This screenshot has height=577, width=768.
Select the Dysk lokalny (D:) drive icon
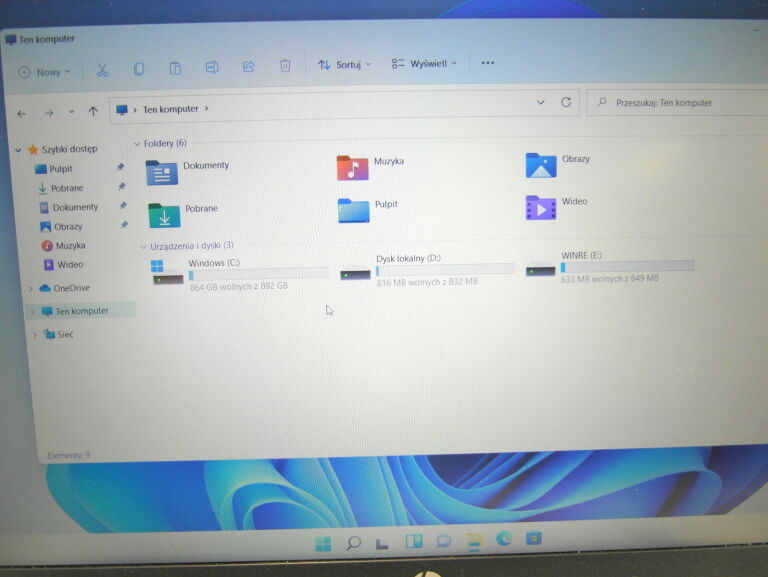(355, 272)
